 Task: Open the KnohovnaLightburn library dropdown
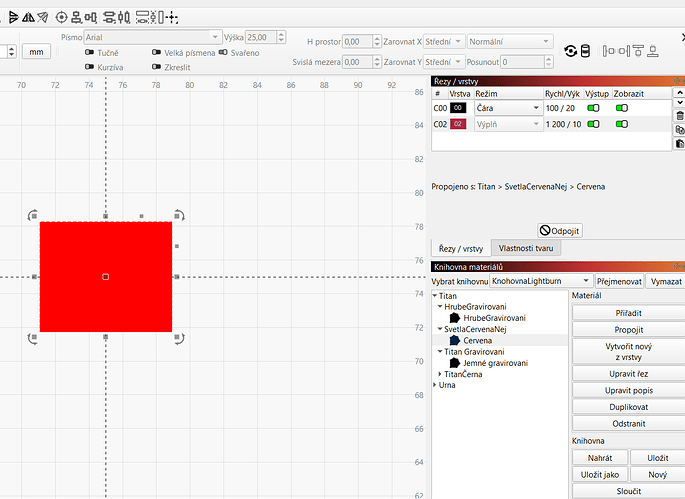coord(534,282)
